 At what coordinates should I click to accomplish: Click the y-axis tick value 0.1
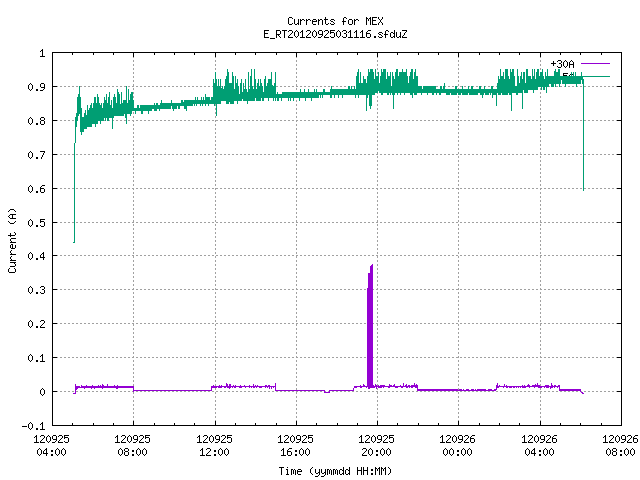36,358
